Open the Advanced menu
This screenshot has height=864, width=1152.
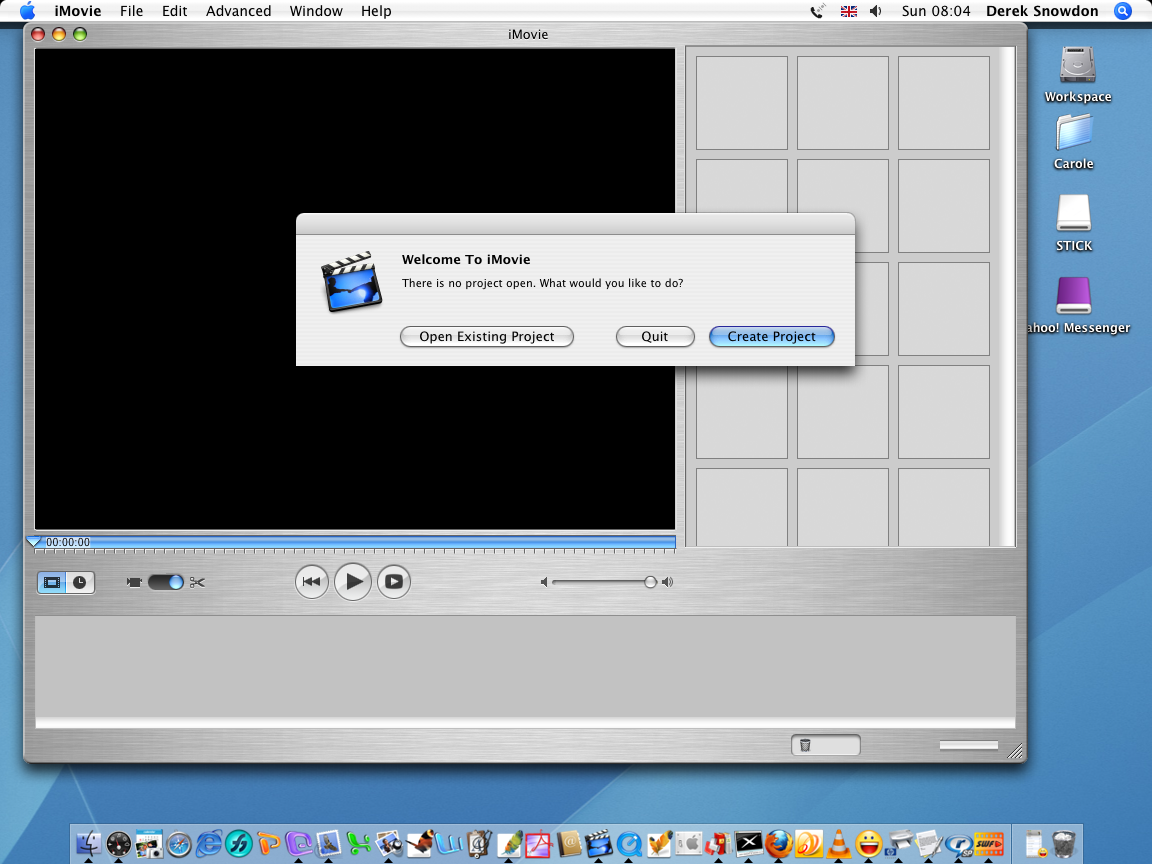tap(238, 11)
